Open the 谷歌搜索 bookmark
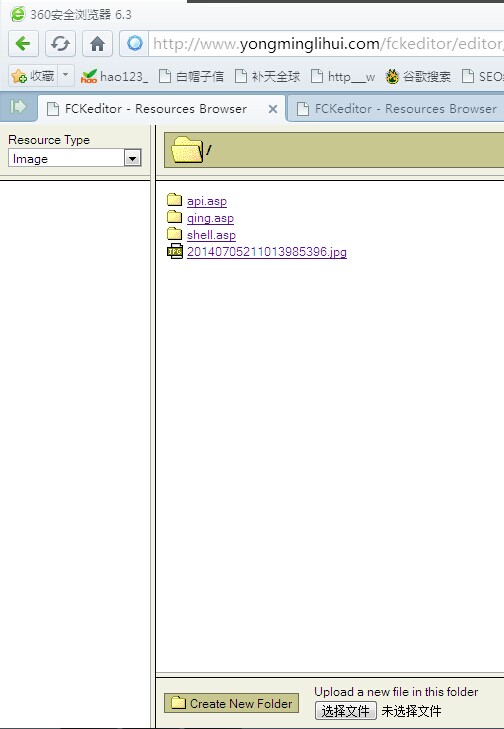The width and height of the screenshot is (504, 729). (x=418, y=76)
